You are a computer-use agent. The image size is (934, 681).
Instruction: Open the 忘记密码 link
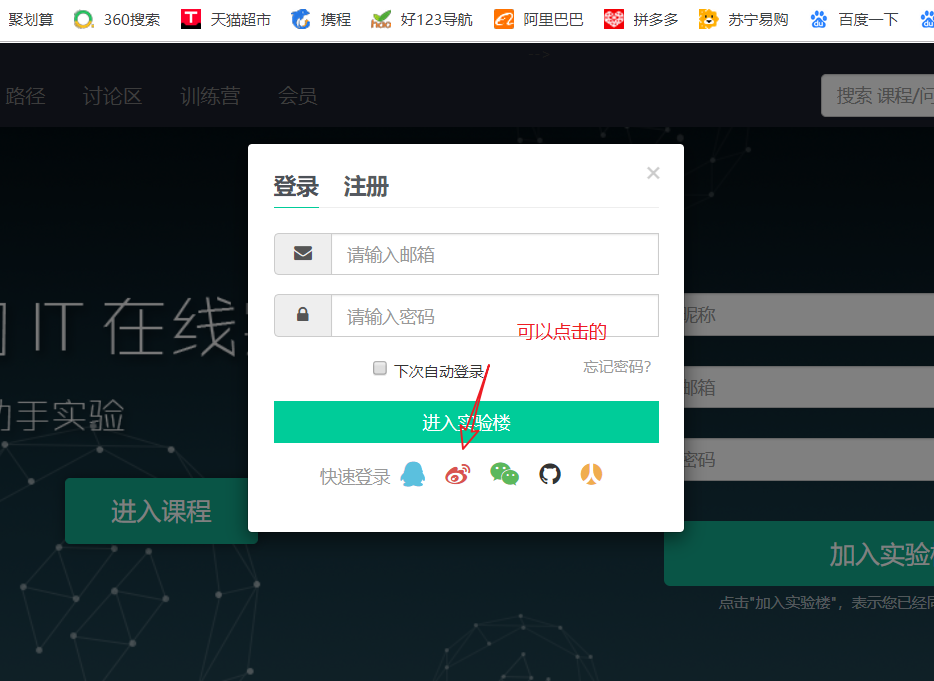point(617,367)
